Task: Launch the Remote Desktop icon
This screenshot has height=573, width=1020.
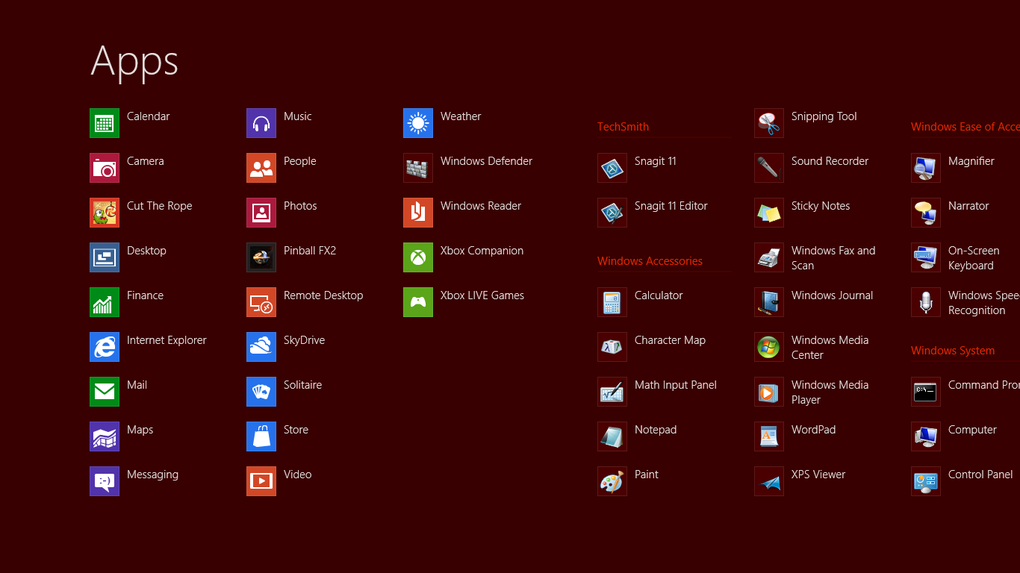Action: pos(261,302)
